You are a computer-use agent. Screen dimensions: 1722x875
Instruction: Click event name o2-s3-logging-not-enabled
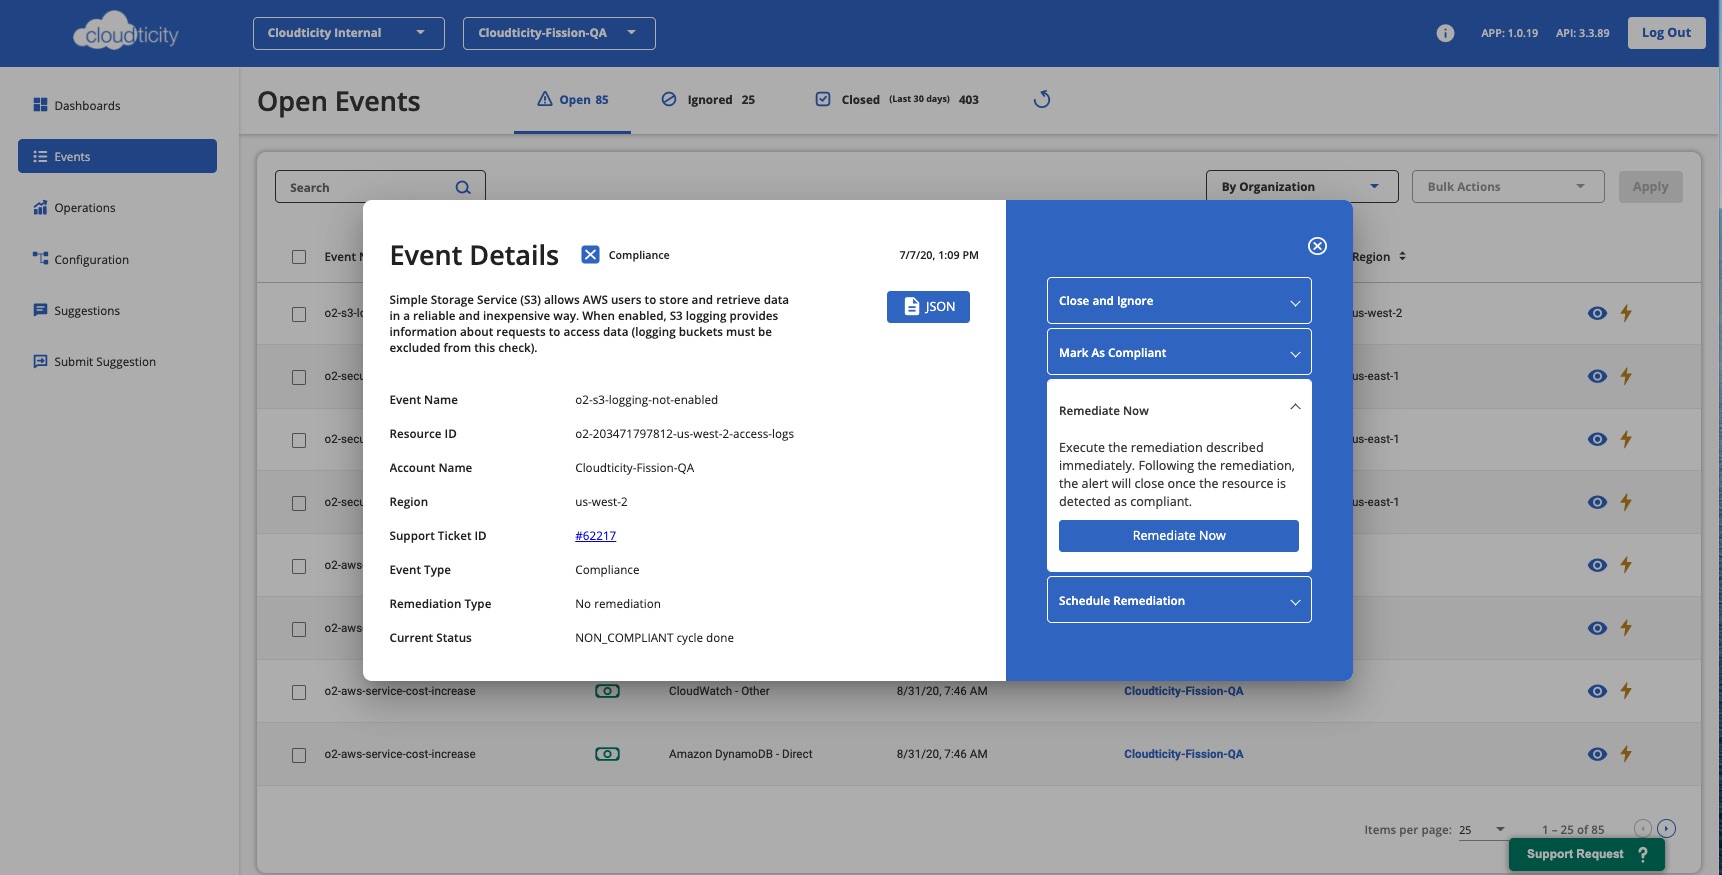[646, 400]
